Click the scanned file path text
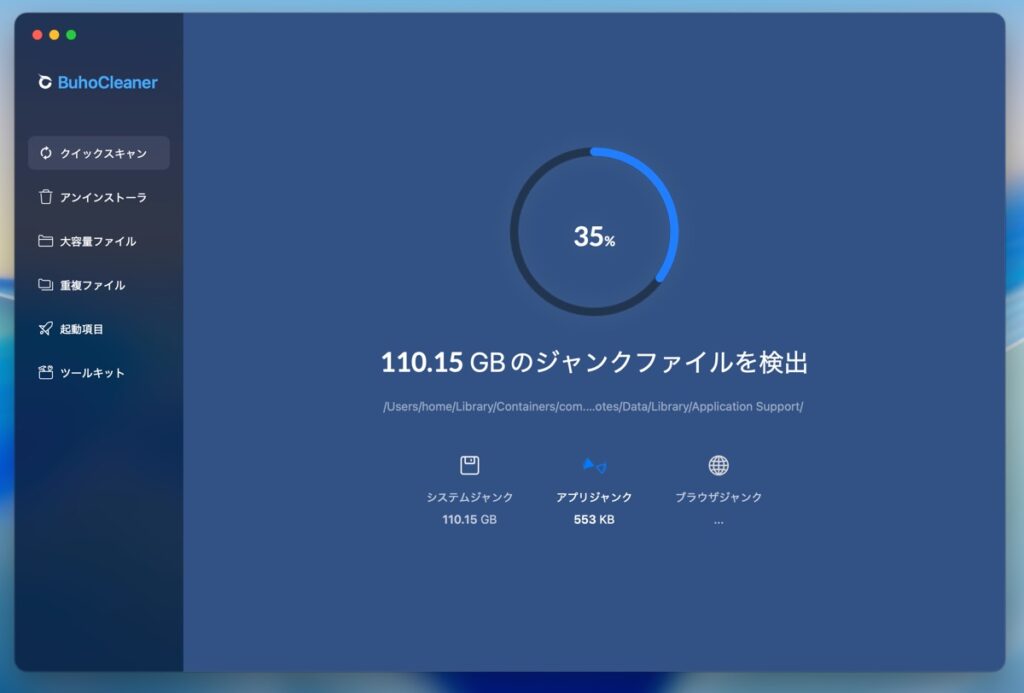The image size is (1024, 693). click(594, 407)
